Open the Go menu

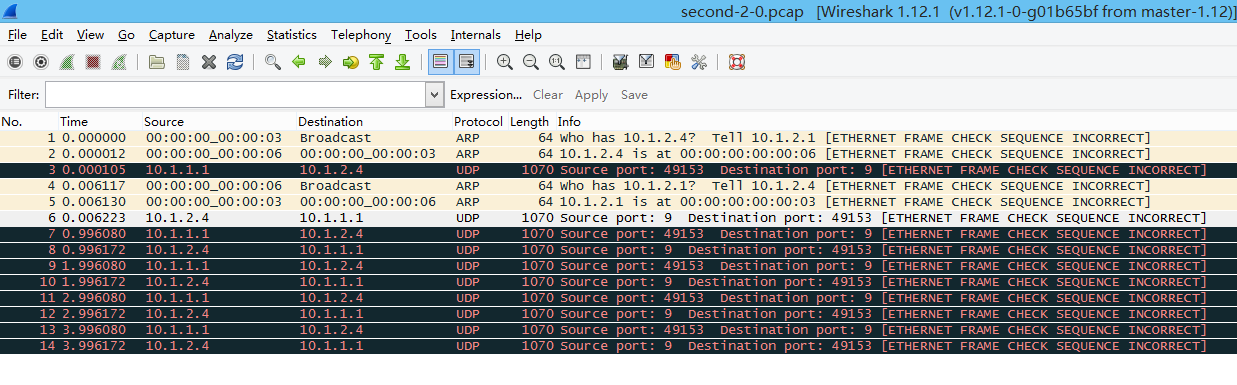[126, 35]
